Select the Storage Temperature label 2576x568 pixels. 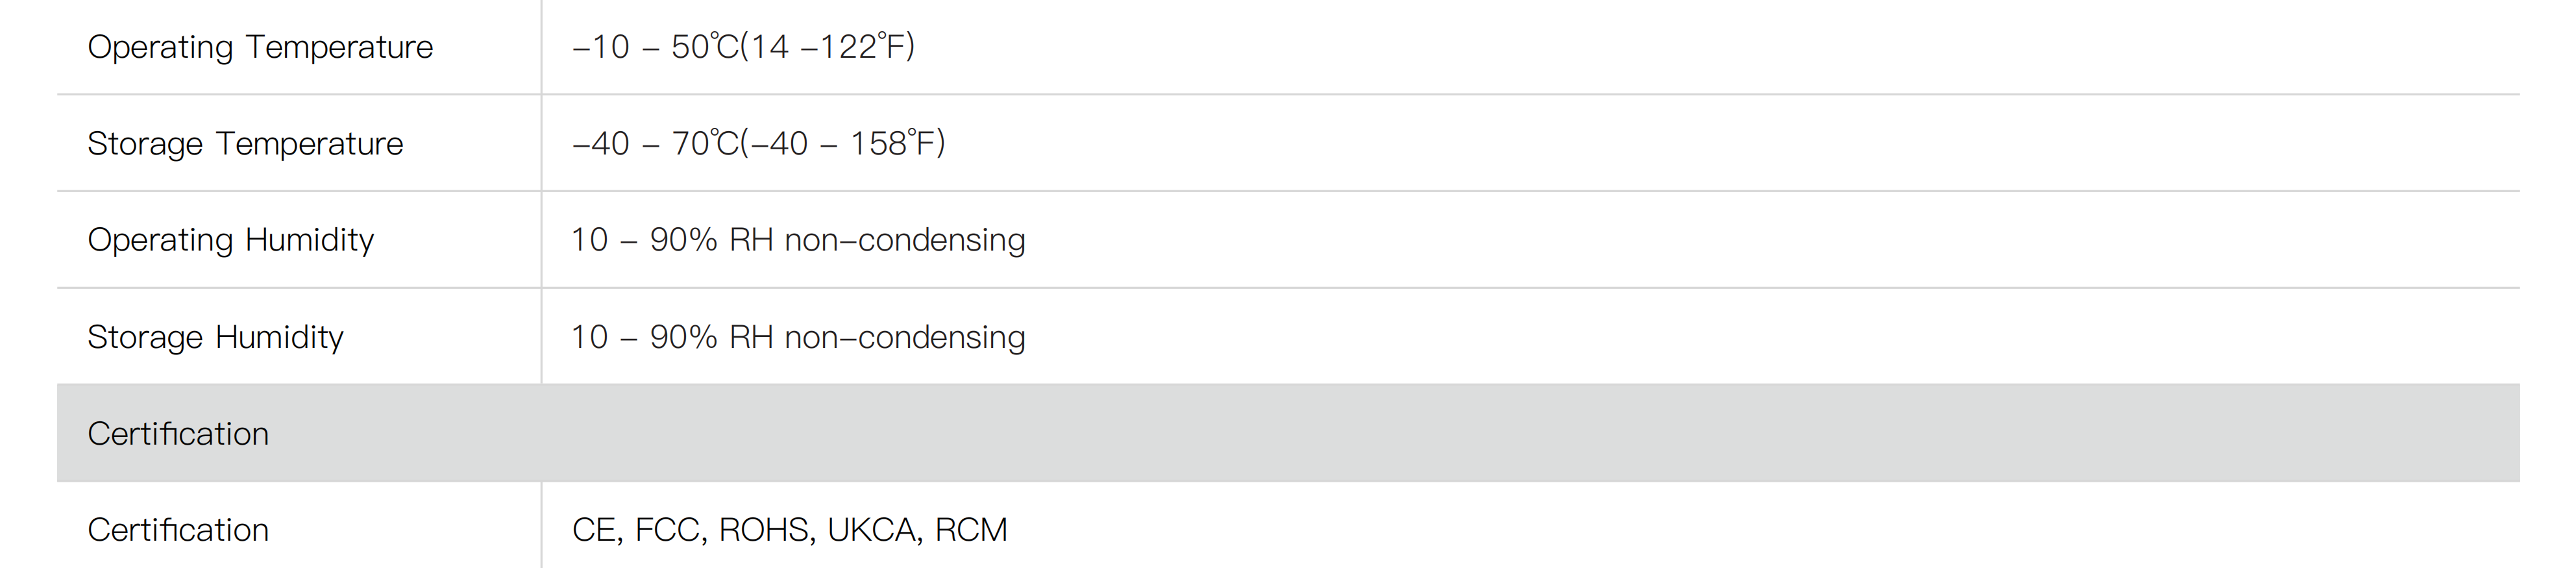[245, 144]
